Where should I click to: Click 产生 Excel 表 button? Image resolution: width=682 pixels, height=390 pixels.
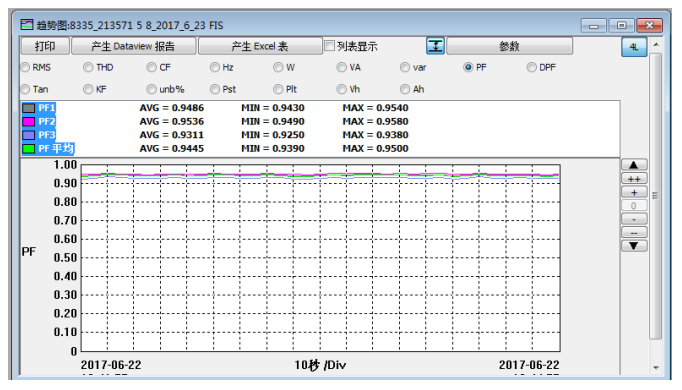pos(260,46)
